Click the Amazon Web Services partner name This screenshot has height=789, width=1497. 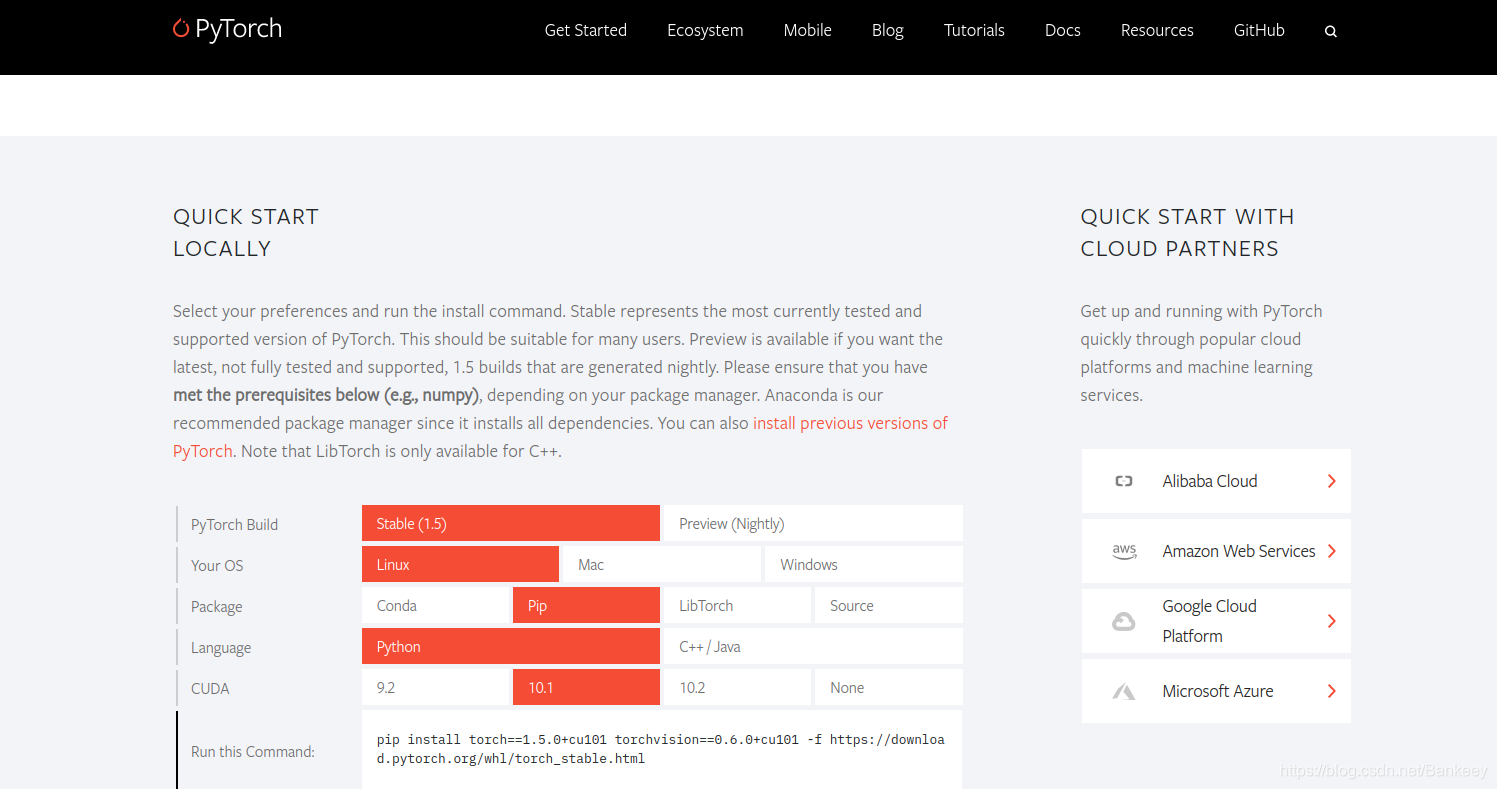click(1239, 551)
